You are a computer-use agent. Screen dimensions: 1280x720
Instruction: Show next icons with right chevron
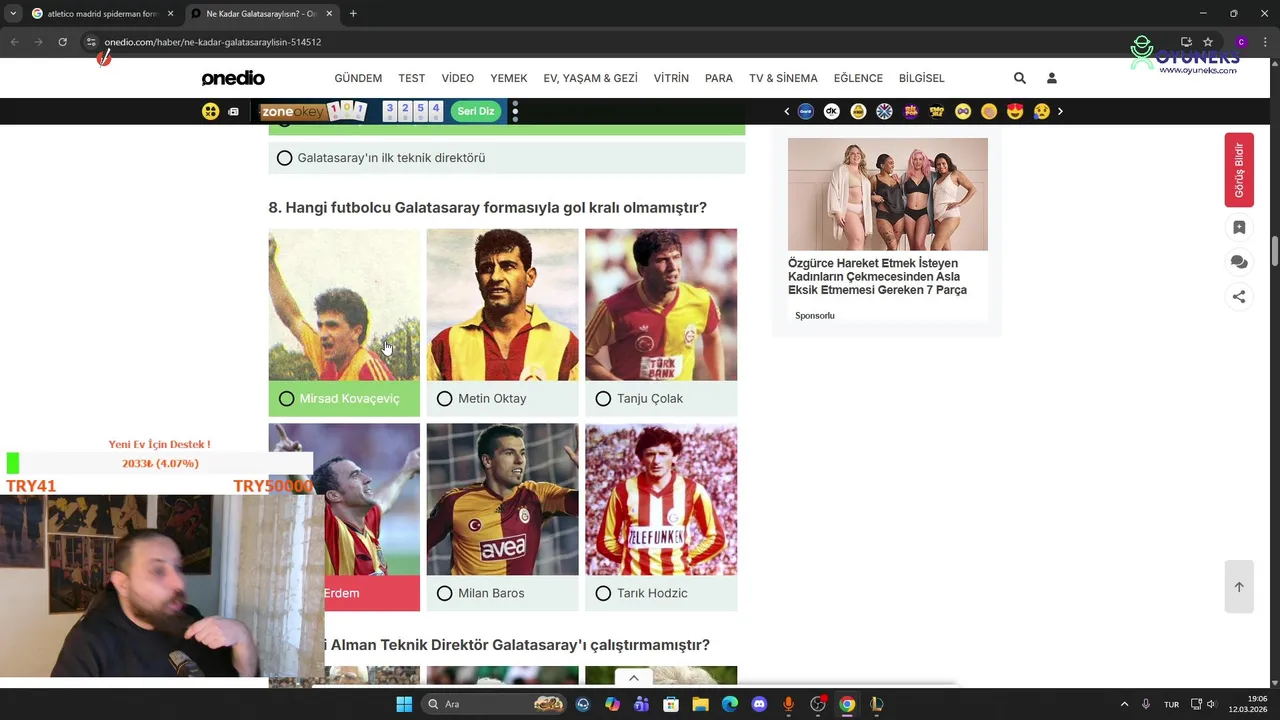point(1060,111)
